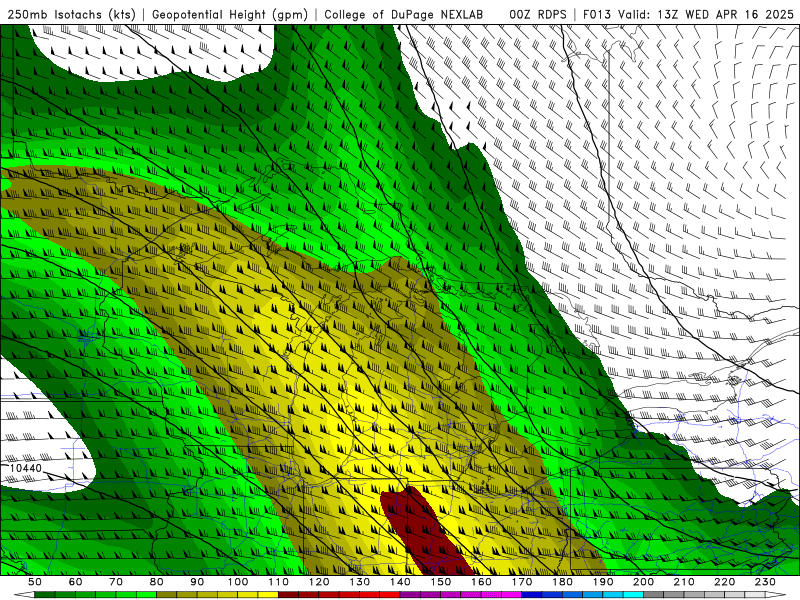
Task: Click the 100 label on the color scale
Action: click(x=238, y=582)
